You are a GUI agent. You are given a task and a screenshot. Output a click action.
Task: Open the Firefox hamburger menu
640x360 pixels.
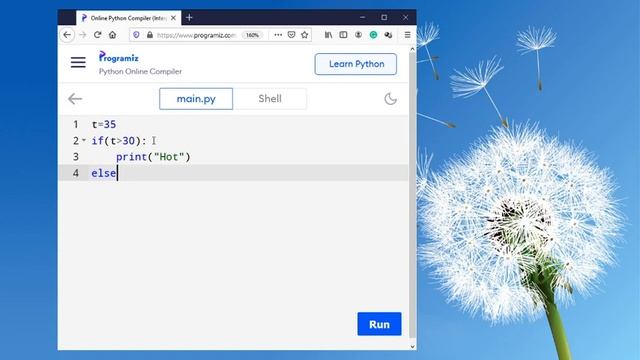click(407, 35)
